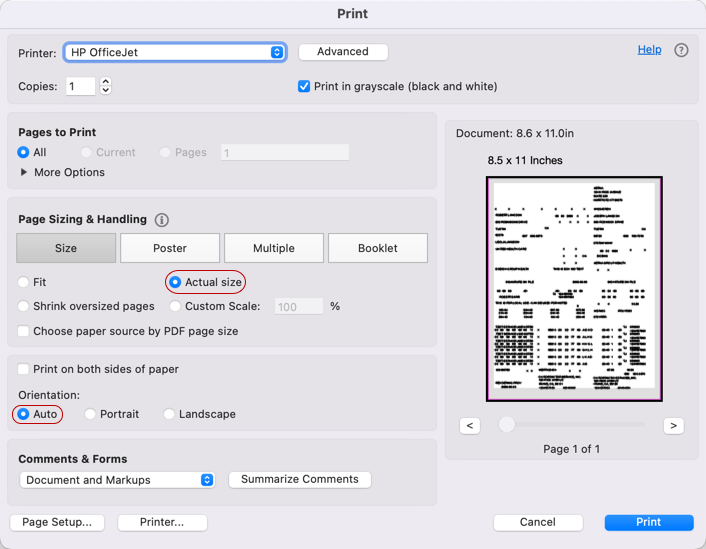The image size is (706, 549).
Task: Select Auto orientation
Action: (x=23, y=414)
